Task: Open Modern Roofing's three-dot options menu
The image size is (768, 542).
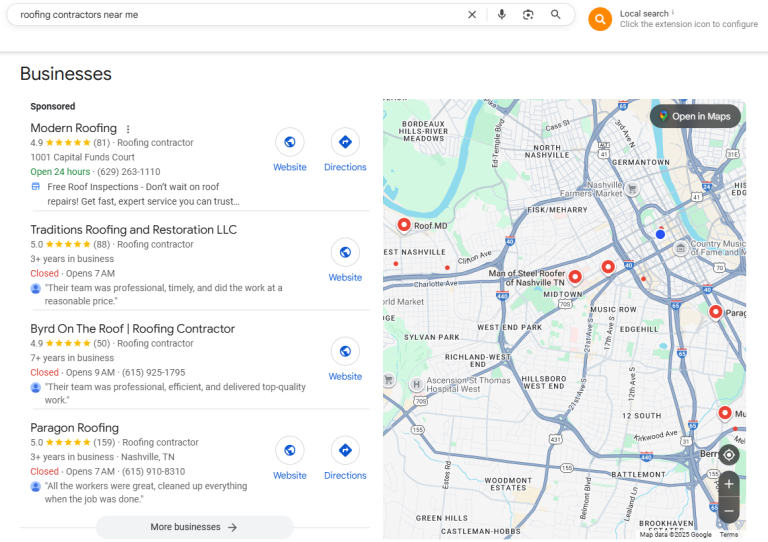Action: [x=128, y=129]
